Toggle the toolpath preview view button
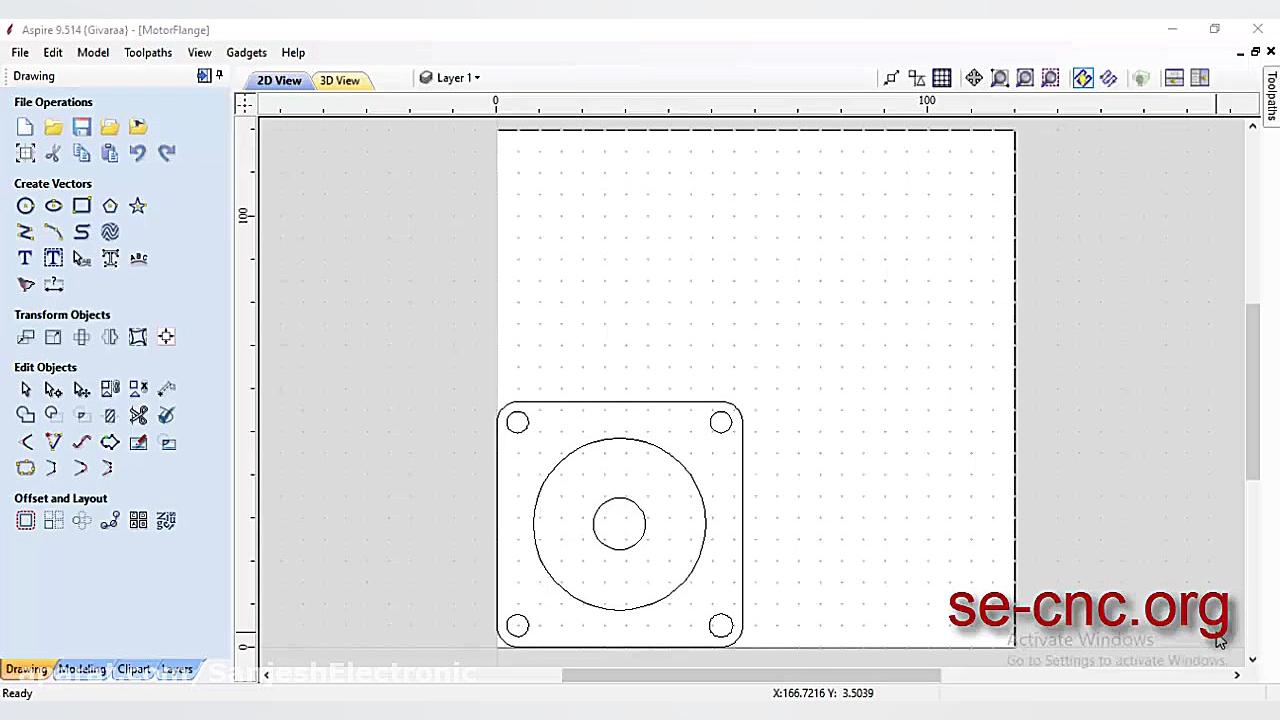 (1108, 78)
